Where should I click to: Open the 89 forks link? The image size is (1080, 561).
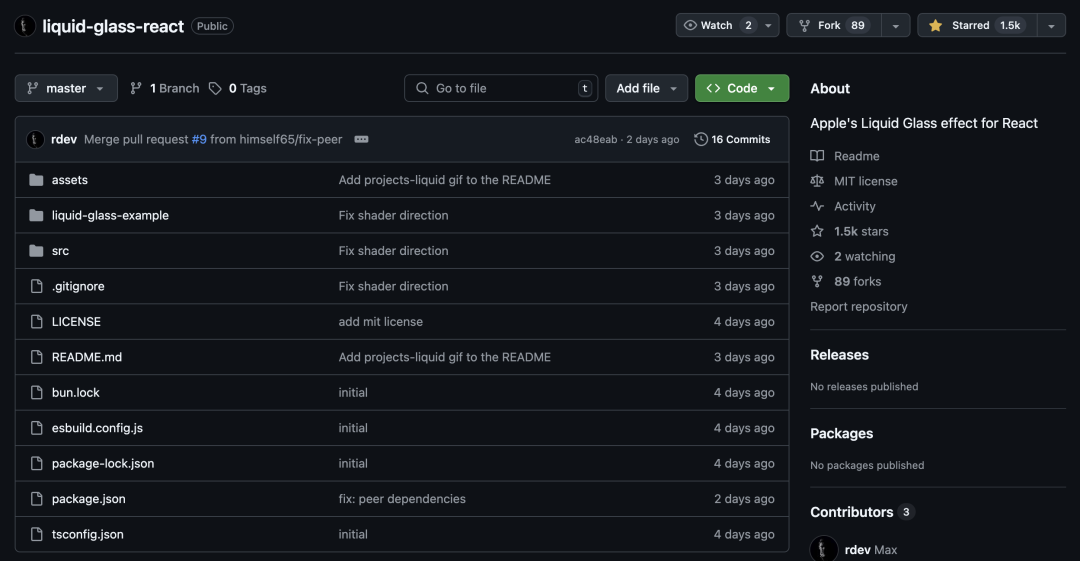click(858, 281)
